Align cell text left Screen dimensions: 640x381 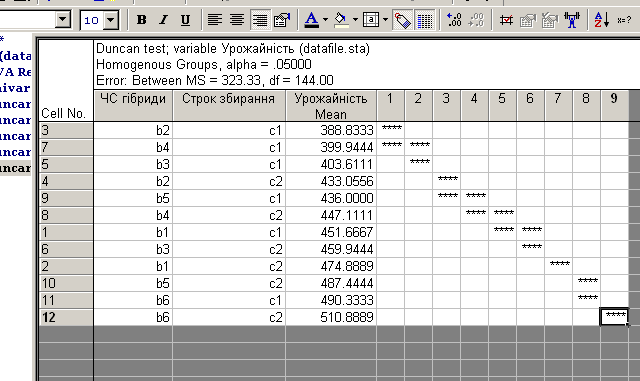215,20
